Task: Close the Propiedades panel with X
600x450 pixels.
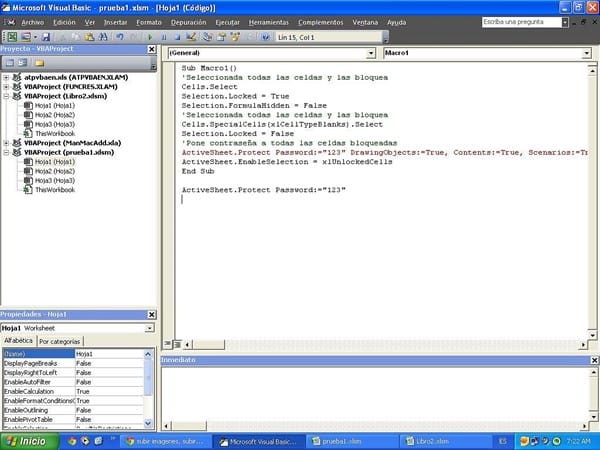Action: tap(151, 315)
